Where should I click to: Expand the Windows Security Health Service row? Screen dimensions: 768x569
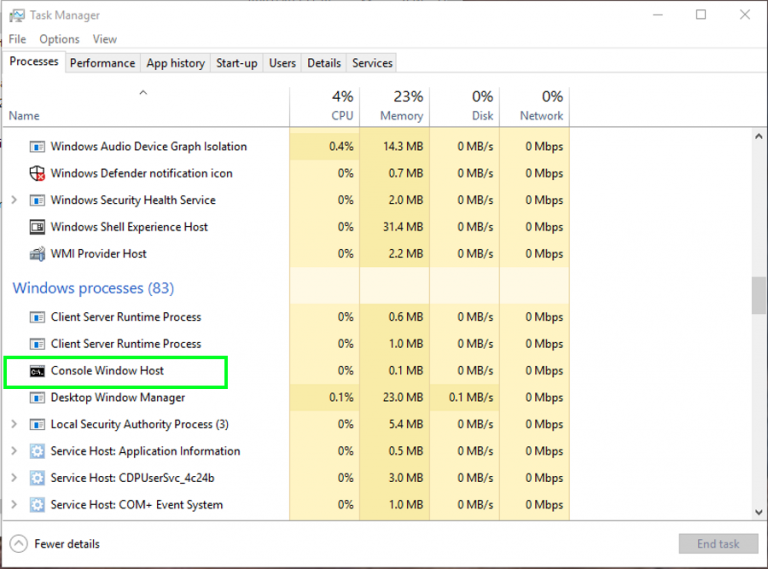[13, 200]
